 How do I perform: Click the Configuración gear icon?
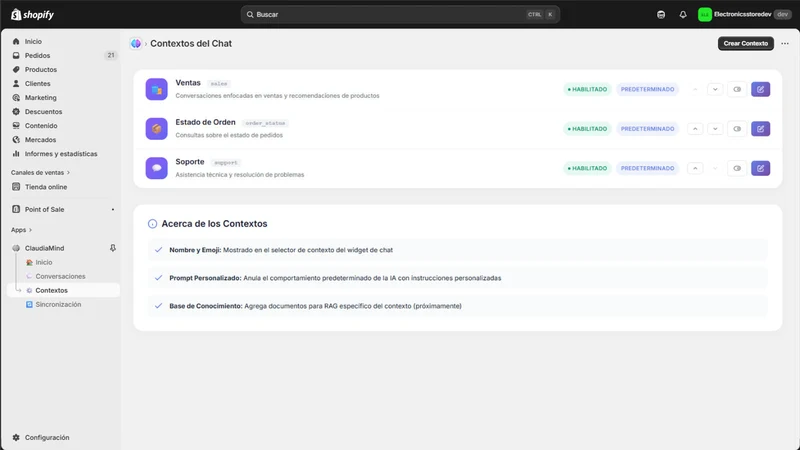[16, 437]
